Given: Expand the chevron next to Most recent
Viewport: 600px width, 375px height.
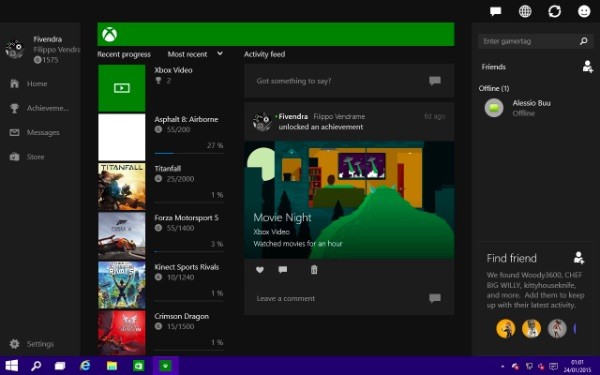Looking at the screenshot, I should (x=220, y=54).
